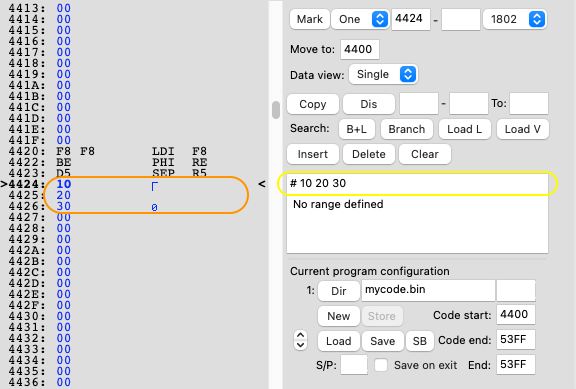576x389 pixels.
Task: Click the memory listing scrollbar thumb
Action: (x=276, y=110)
